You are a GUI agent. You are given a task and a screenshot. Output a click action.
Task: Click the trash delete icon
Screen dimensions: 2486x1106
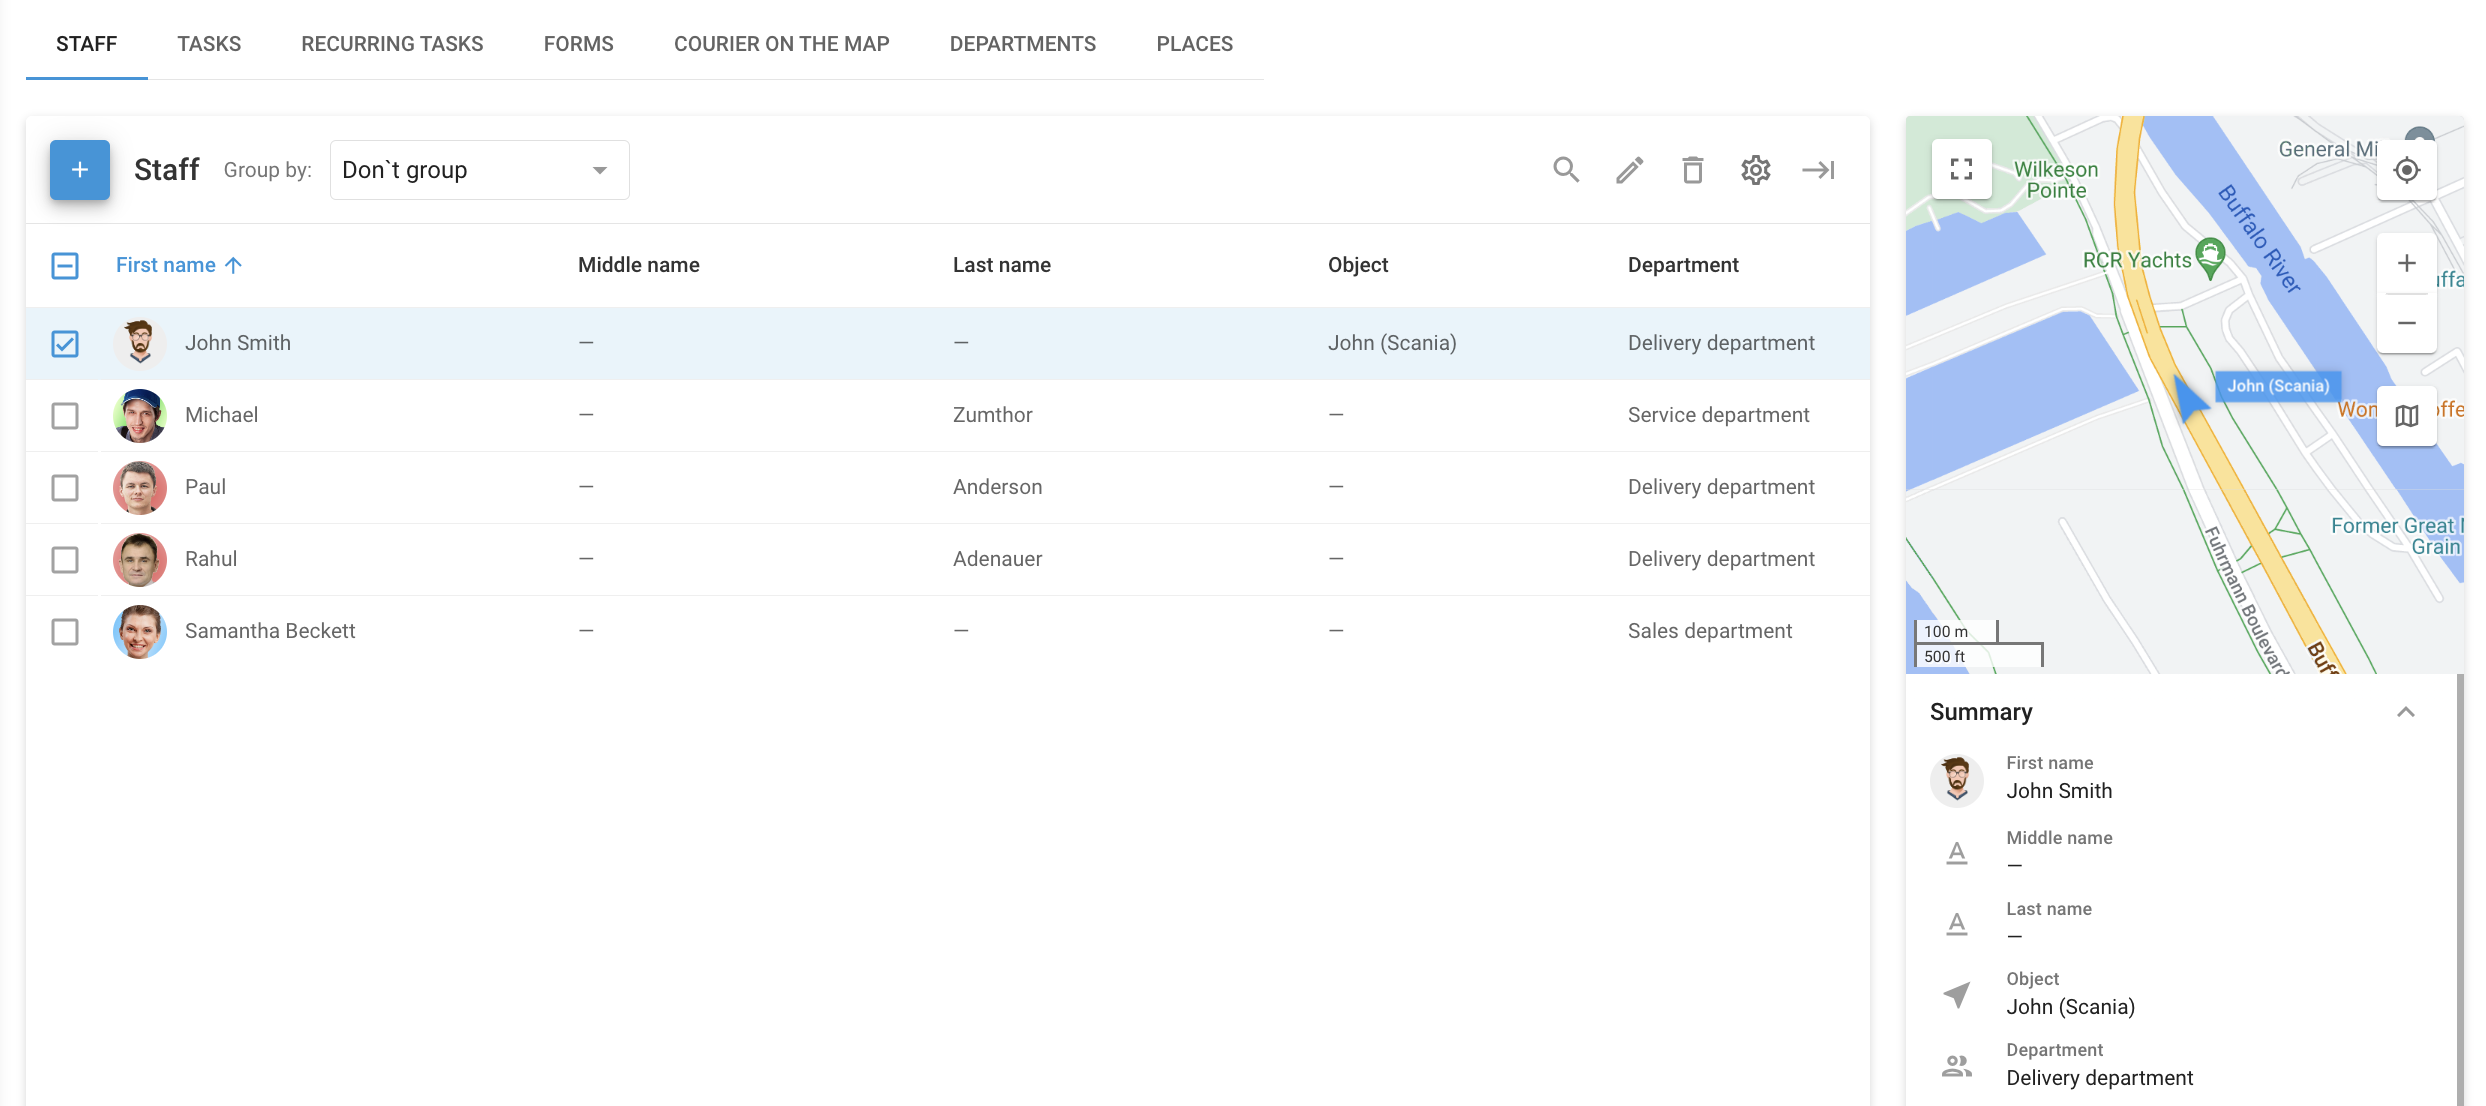tap(1692, 170)
